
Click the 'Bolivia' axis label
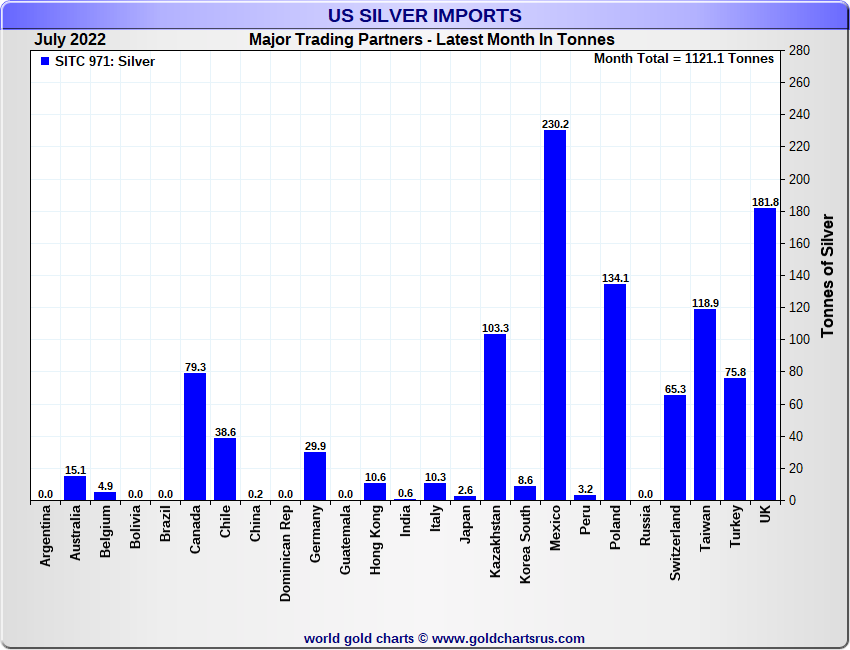[135, 526]
